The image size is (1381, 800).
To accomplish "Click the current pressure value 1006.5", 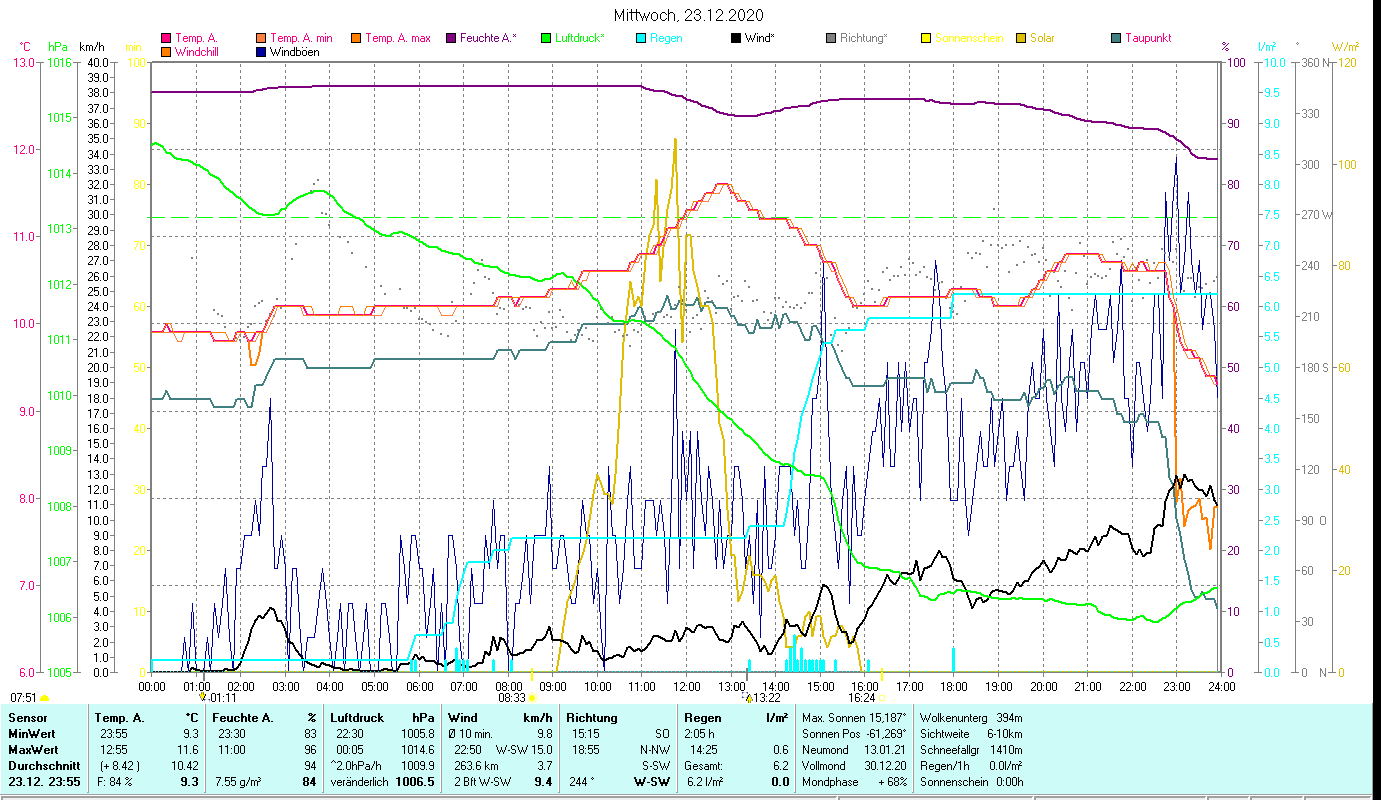I will (415, 782).
